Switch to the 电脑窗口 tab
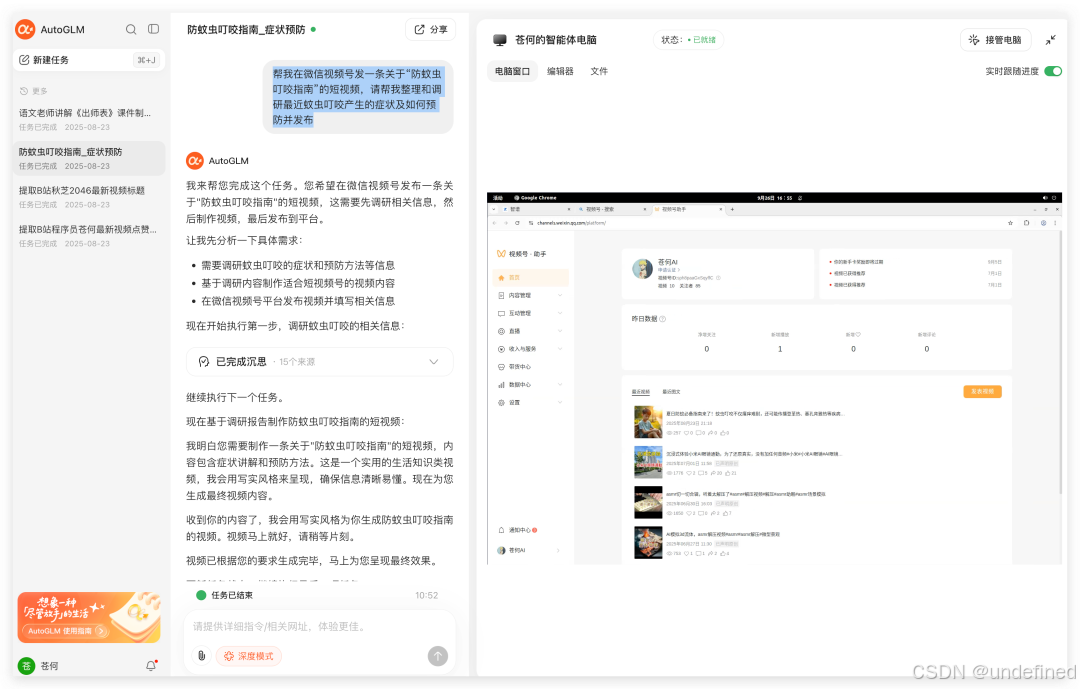The width and height of the screenshot is (1080, 689). point(512,71)
